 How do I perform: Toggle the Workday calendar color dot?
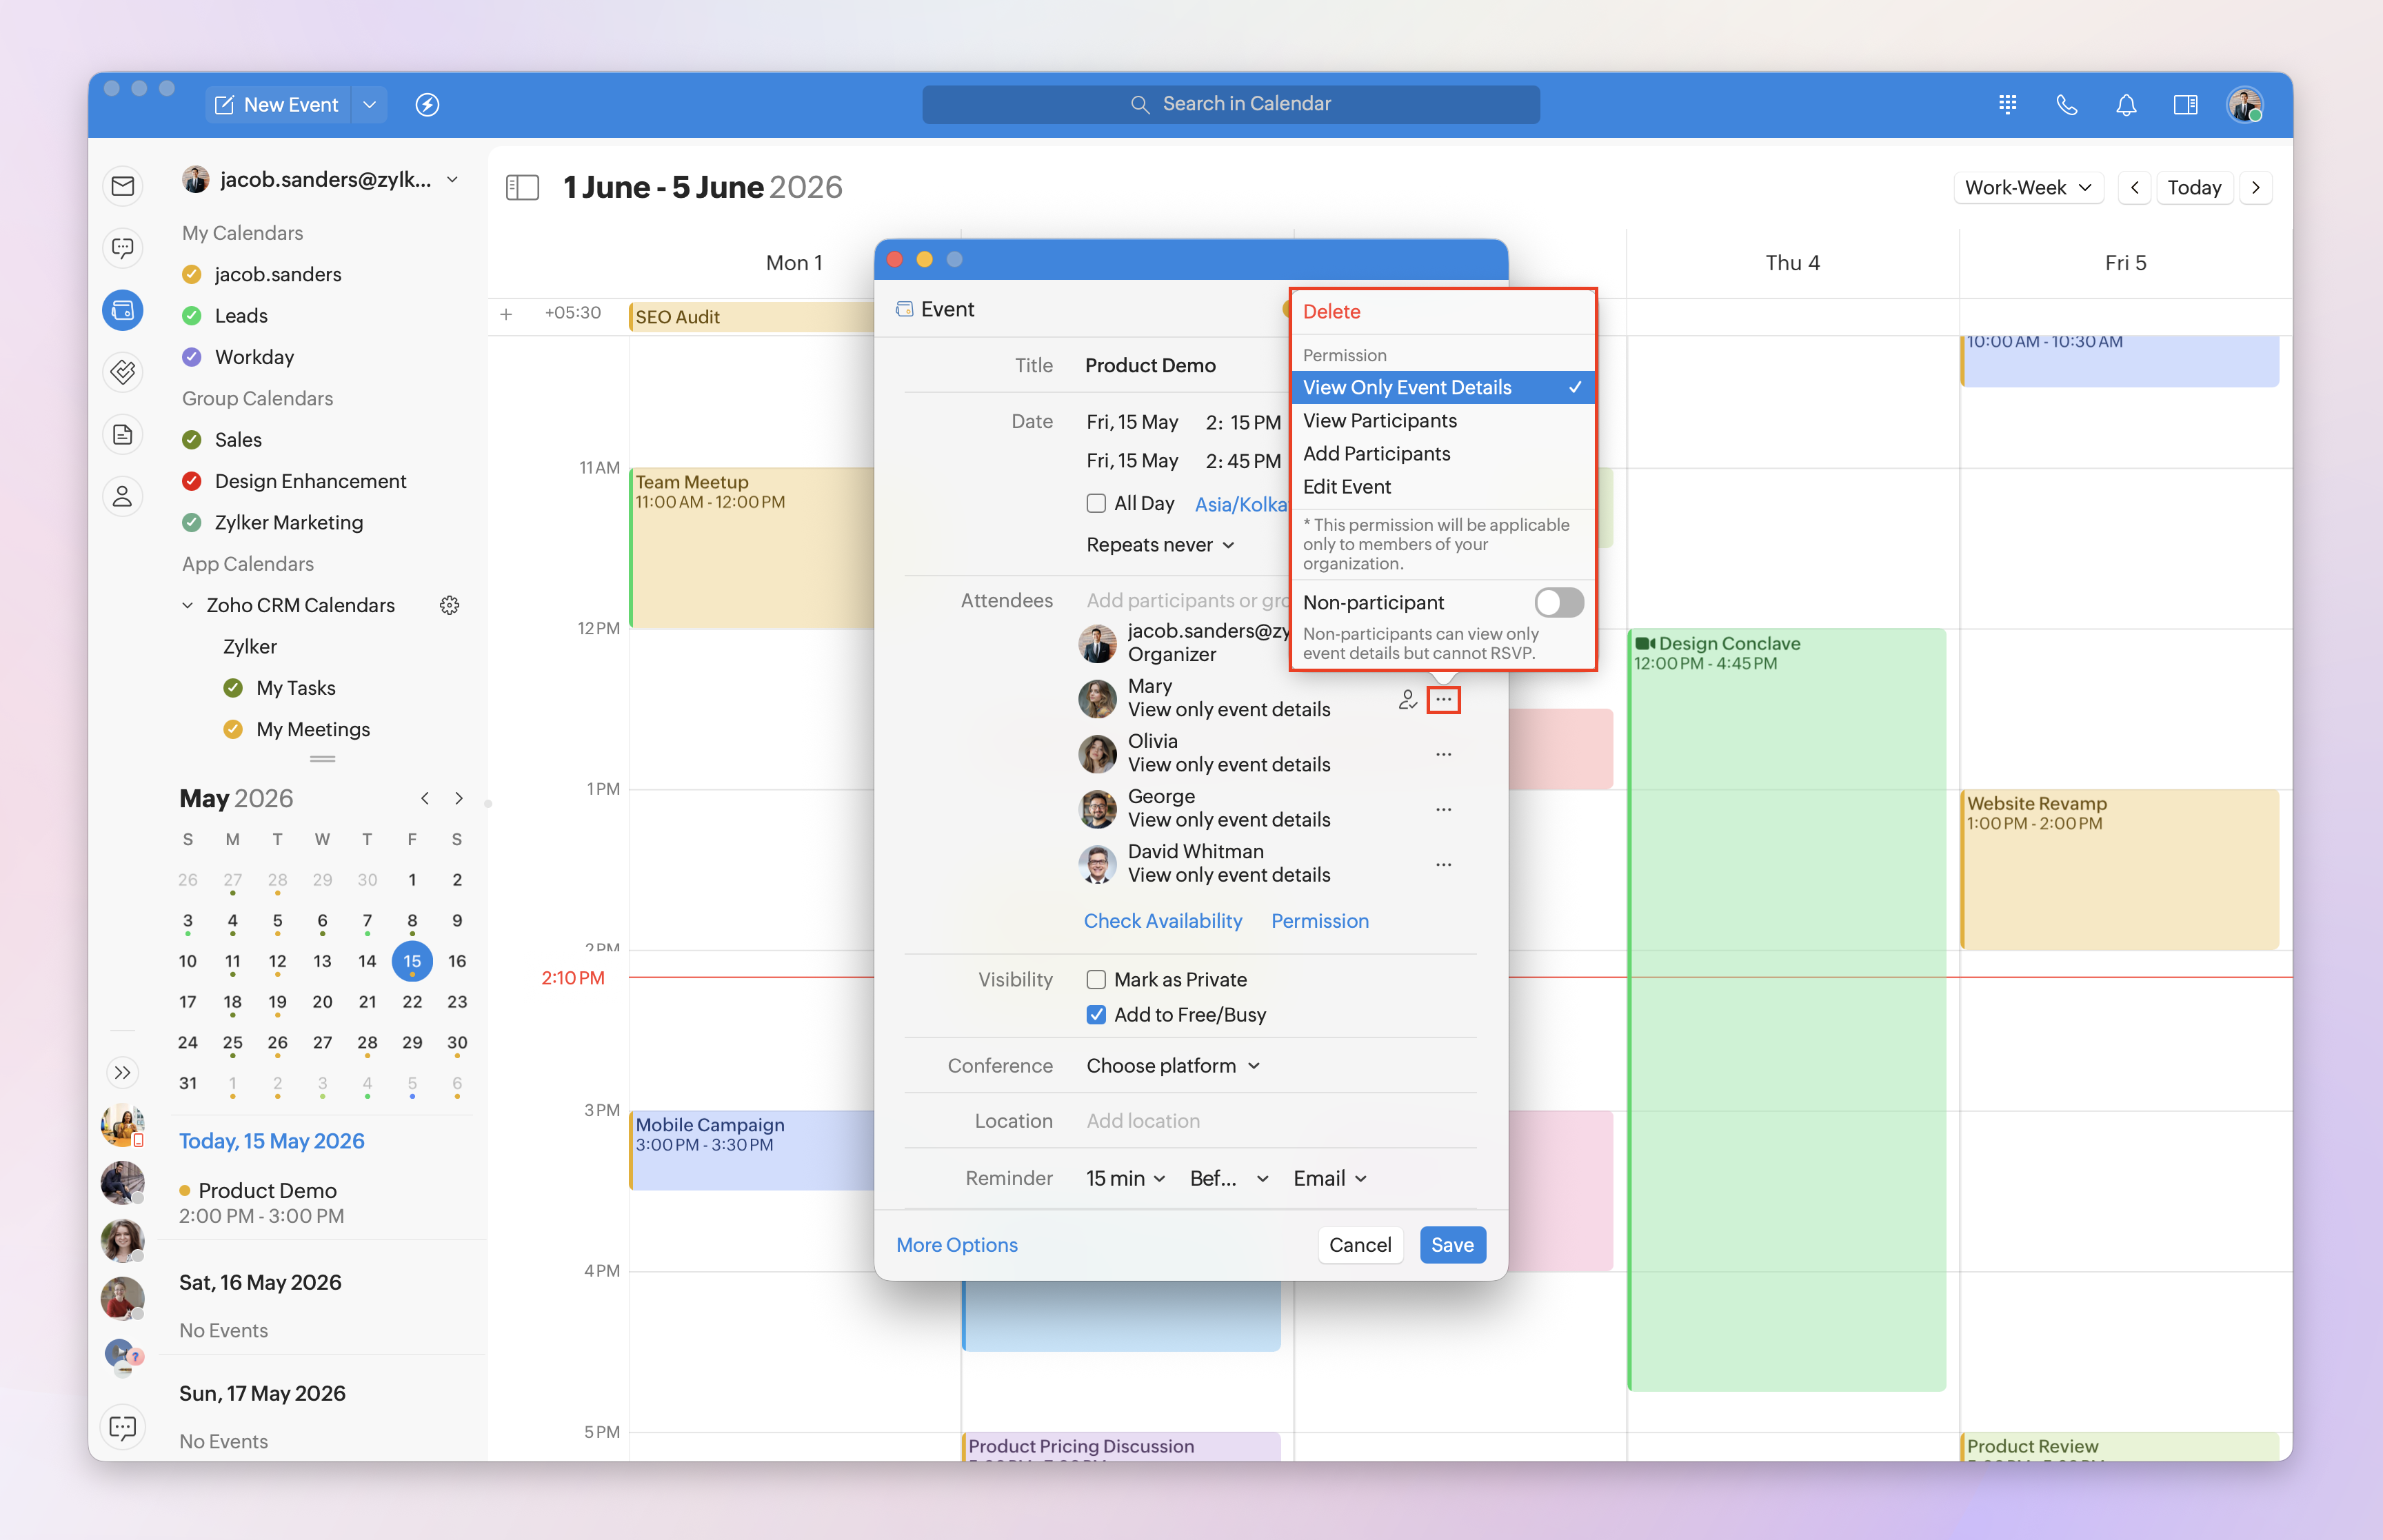[x=192, y=357]
